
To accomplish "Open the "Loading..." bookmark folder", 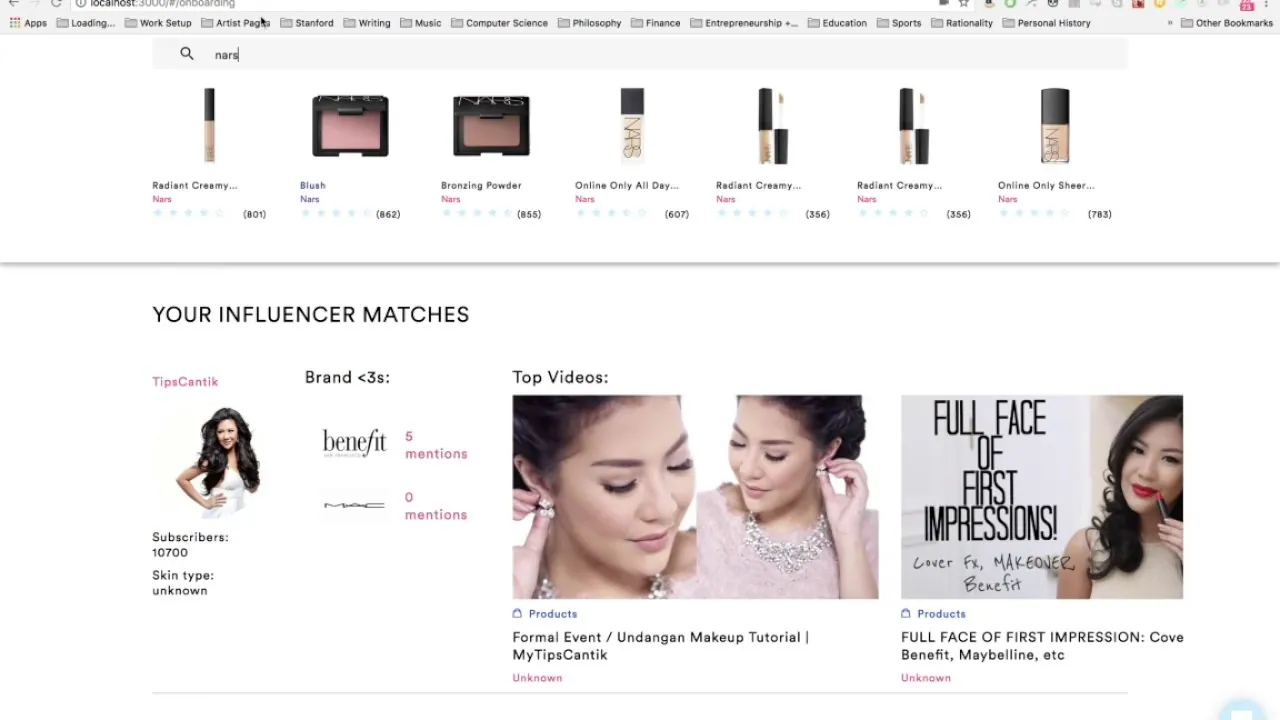I will [x=85, y=23].
